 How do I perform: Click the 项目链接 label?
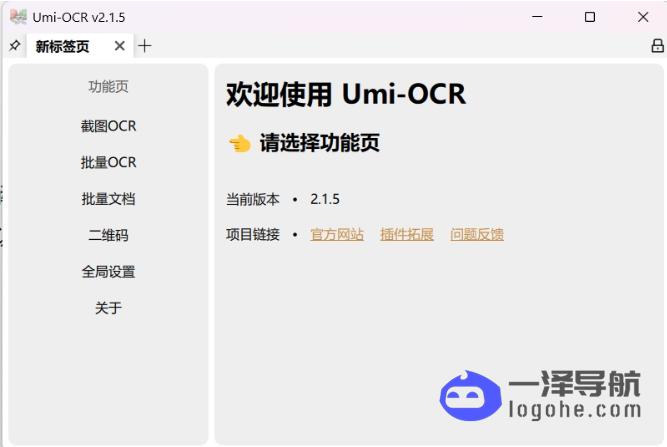253,234
